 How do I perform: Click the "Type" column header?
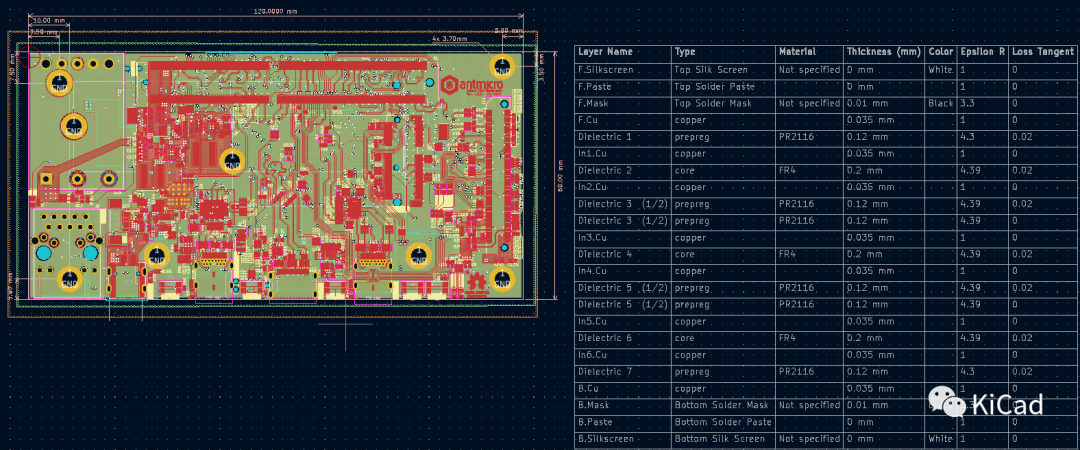click(x=724, y=52)
